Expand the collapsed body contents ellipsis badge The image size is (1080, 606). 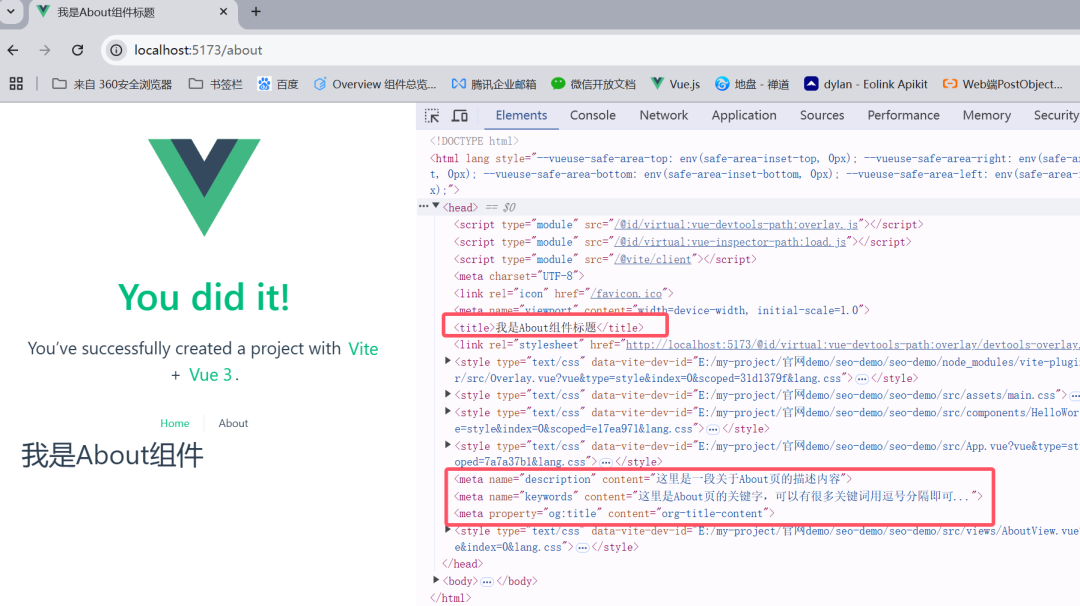pos(487,582)
